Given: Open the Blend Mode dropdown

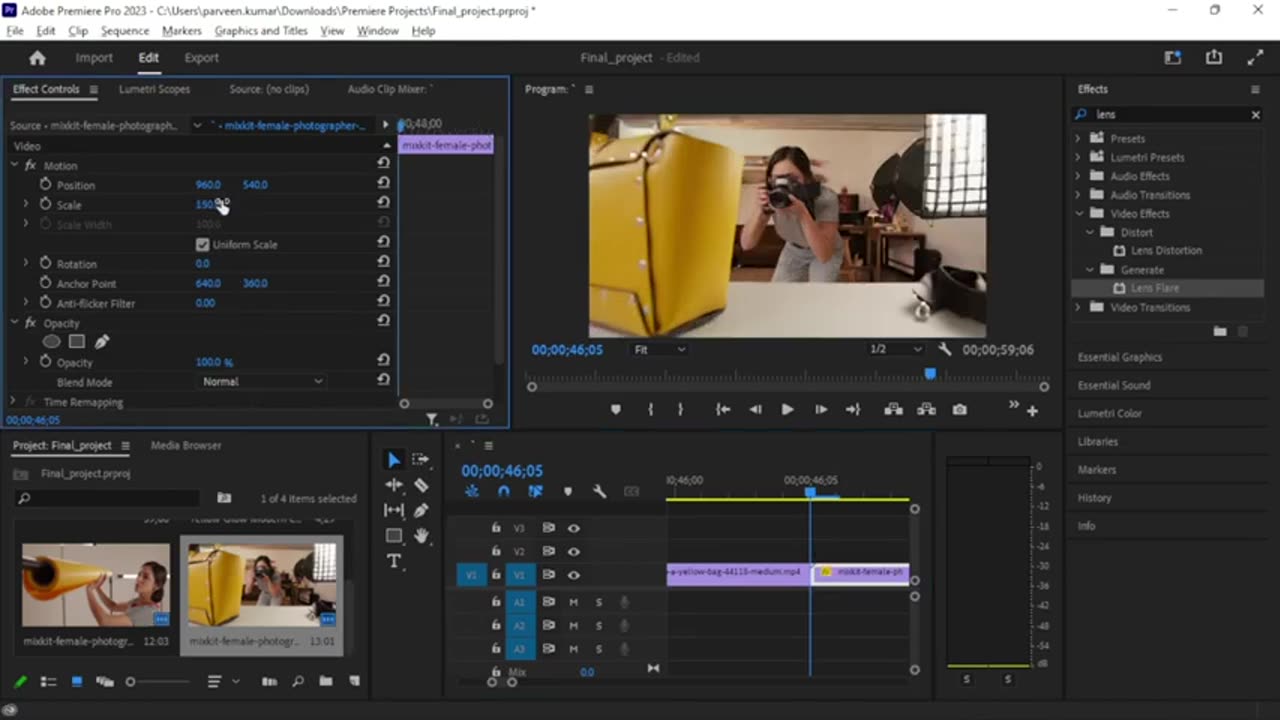Looking at the screenshot, I should coord(262,381).
